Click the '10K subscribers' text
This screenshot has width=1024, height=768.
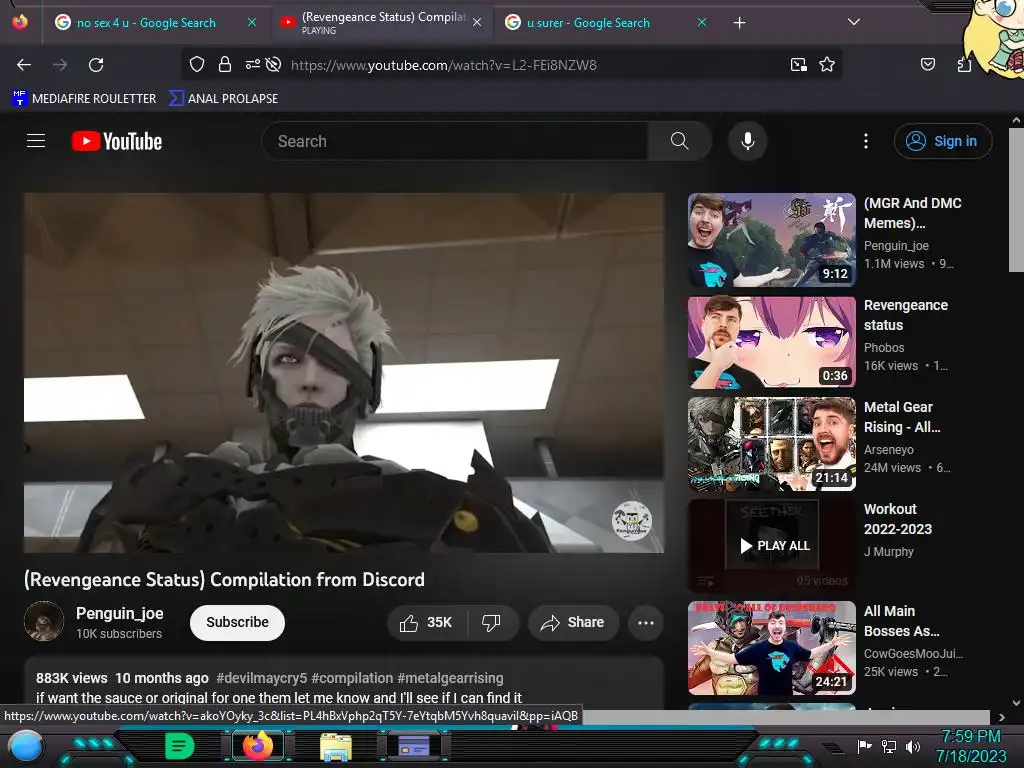(119, 633)
